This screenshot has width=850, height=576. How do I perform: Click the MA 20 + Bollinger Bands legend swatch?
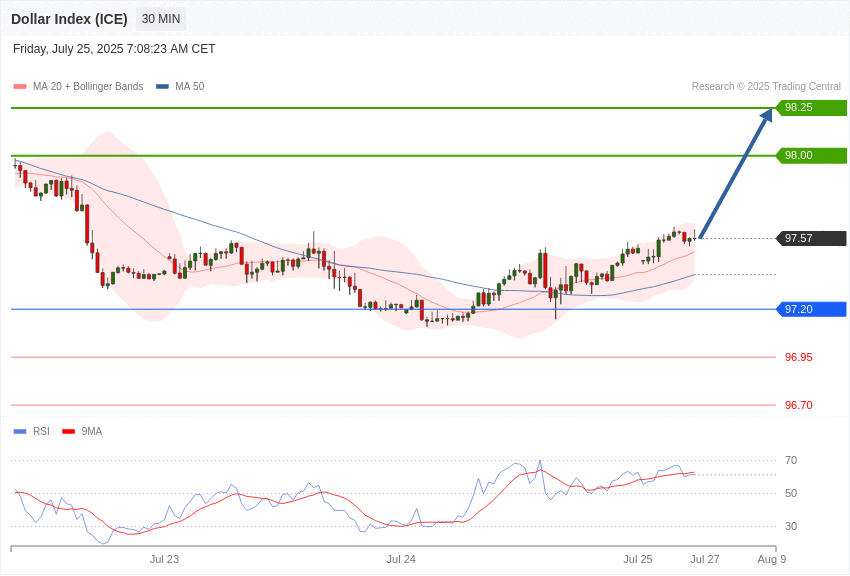click(x=20, y=87)
